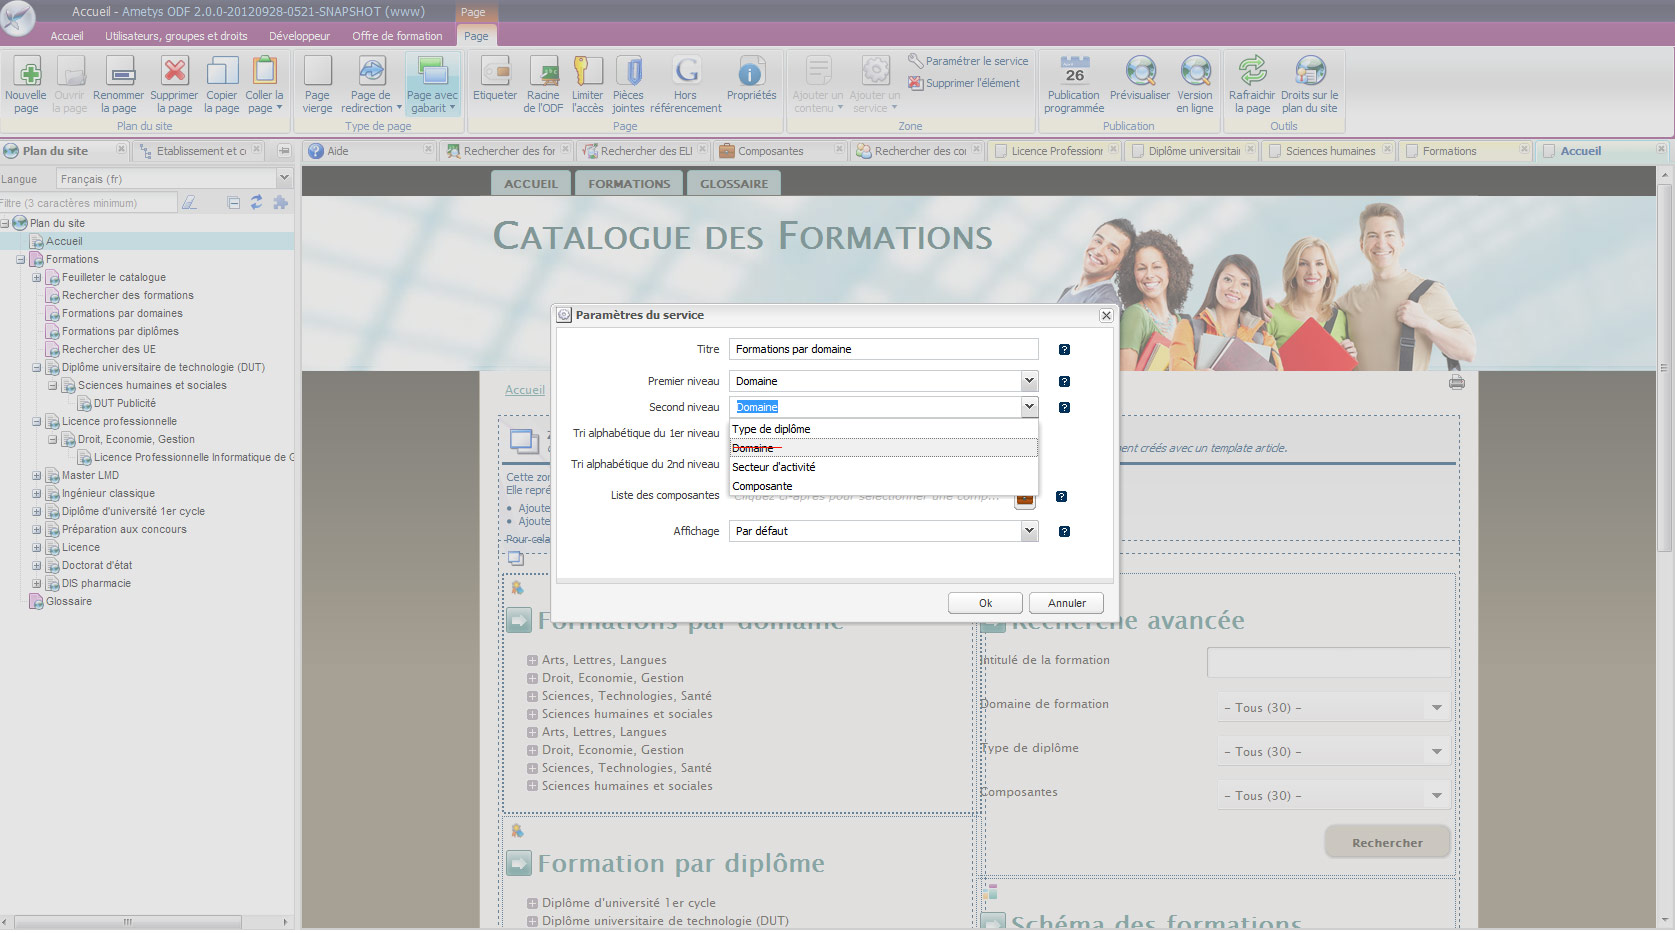Click help icon beside Affichage

pyautogui.click(x=1064, y=532)
